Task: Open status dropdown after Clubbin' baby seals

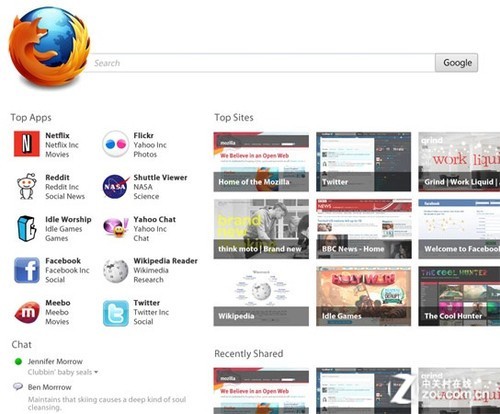Action: (x=96, y=372)
